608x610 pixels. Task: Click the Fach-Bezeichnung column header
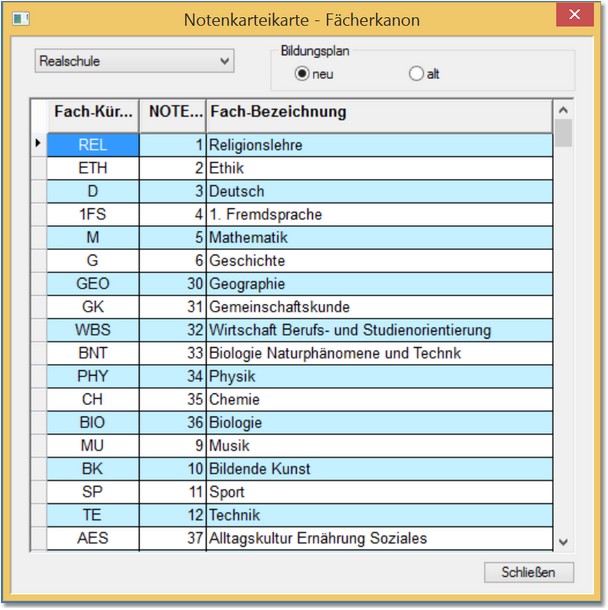coord(378,112)
